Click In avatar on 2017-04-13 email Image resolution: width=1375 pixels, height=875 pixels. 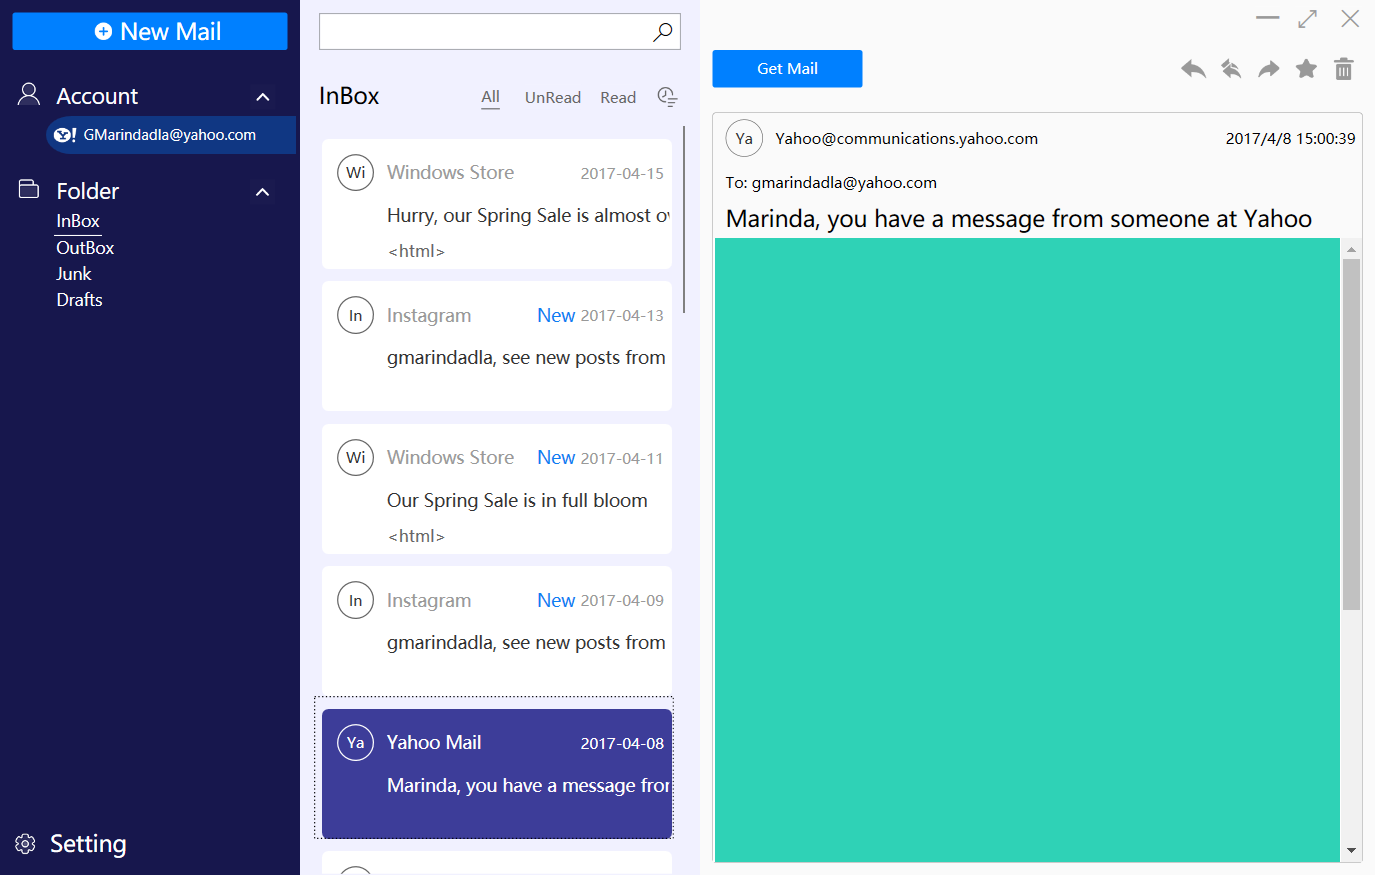[356, 315]
